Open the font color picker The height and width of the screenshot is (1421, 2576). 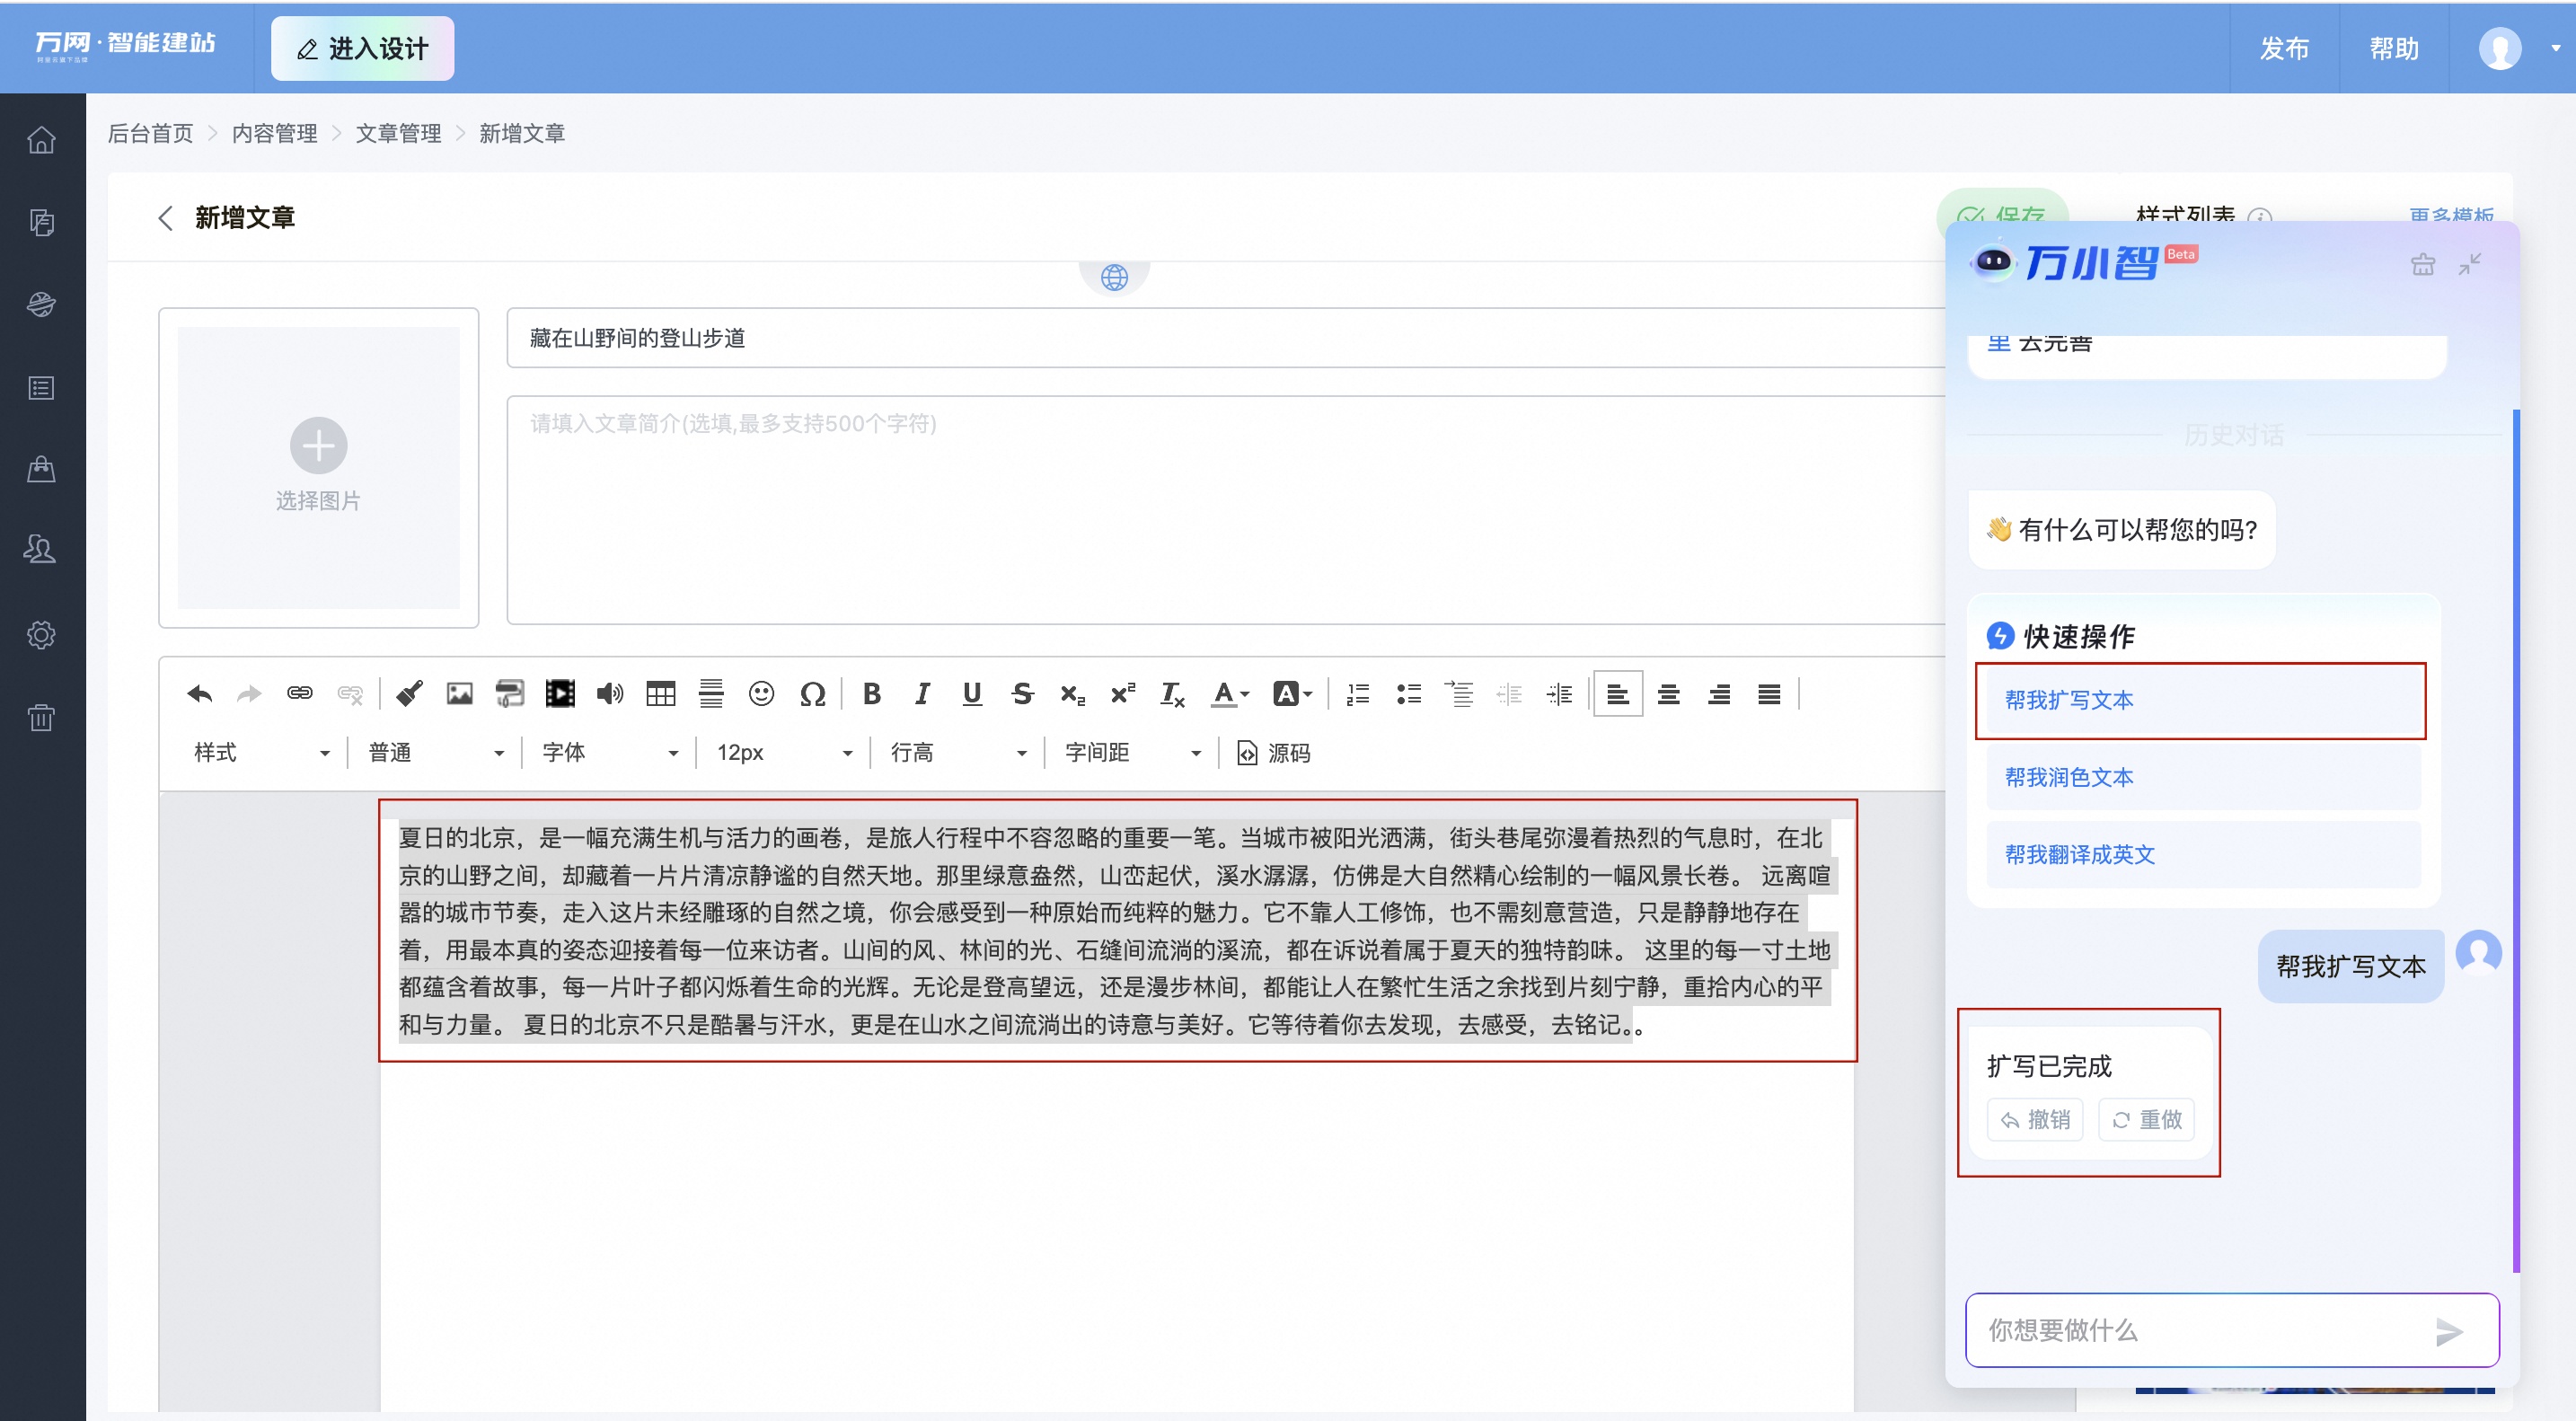[1231, 694]
